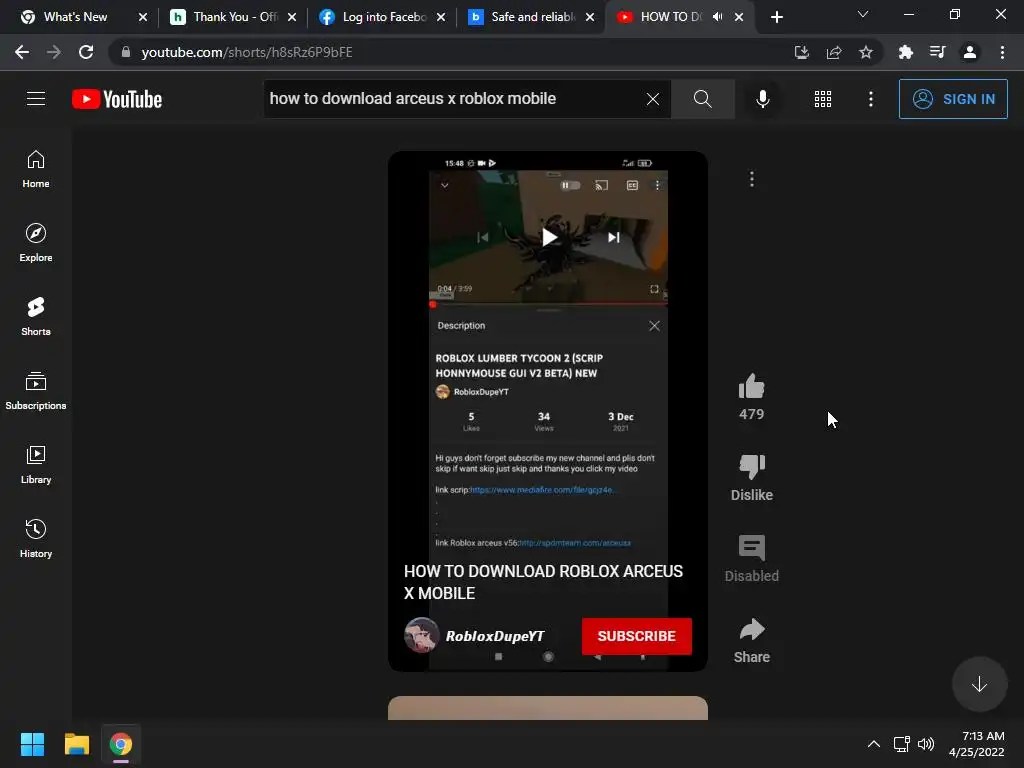Open the network tray icon
1024x768 pixels.
pos(901,744)
